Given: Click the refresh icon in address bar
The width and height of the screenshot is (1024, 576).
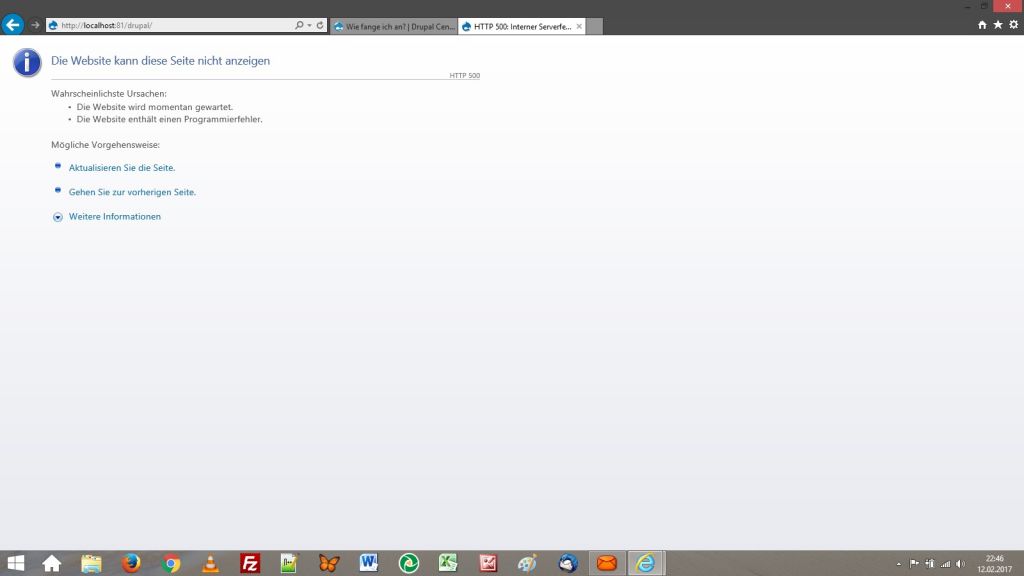Looking at the screenshot, I should (320, 25).
